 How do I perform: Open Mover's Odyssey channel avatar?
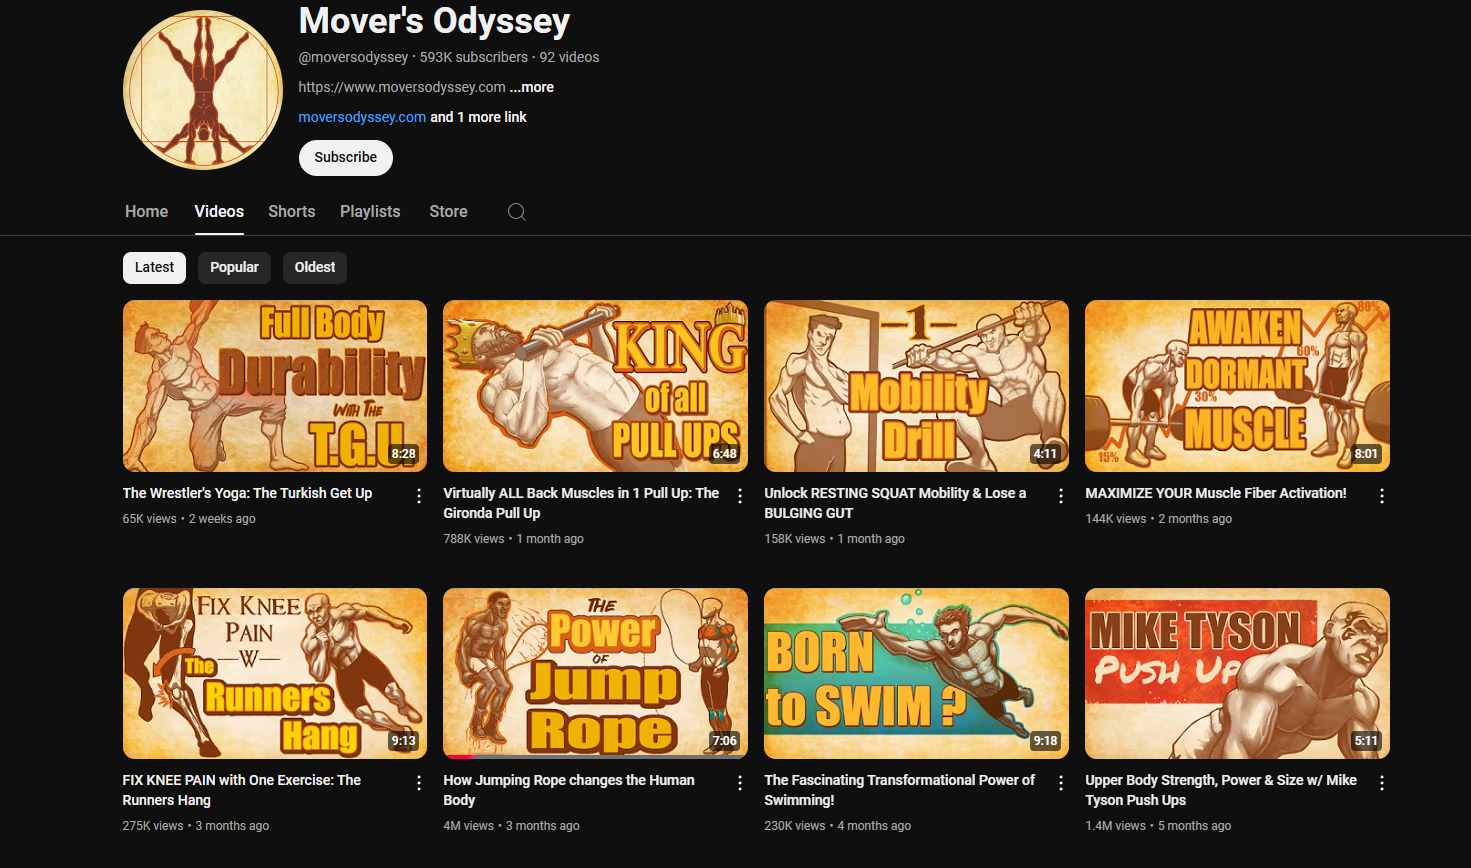point(203,90)
